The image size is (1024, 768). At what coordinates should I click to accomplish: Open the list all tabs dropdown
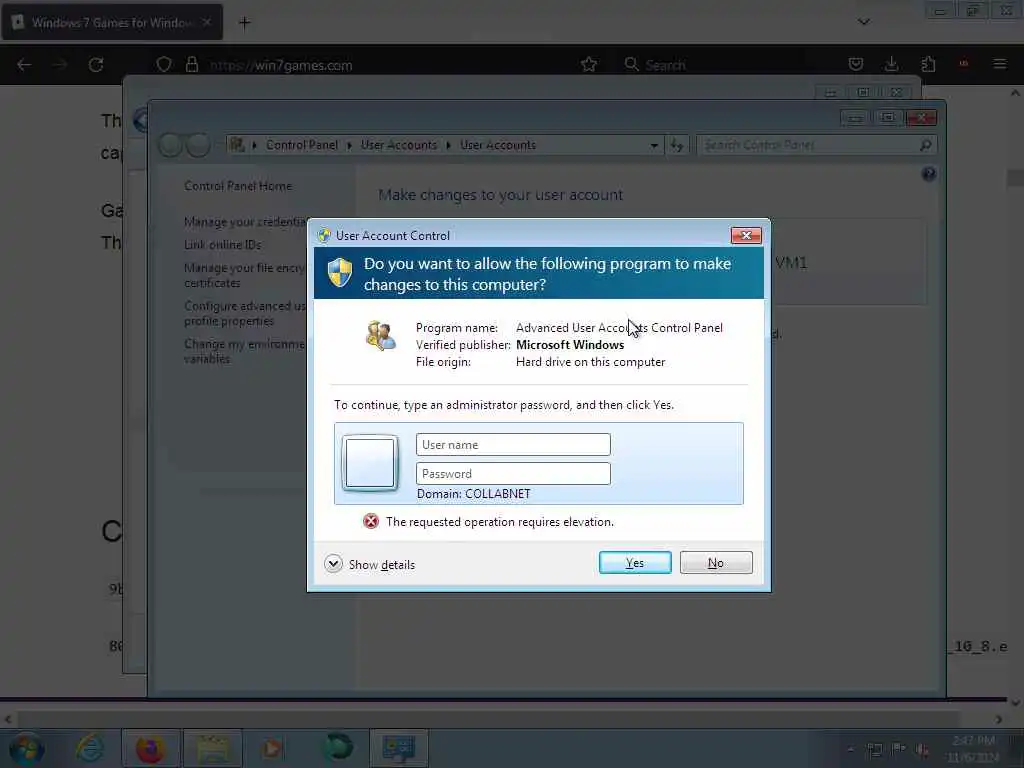click(x=863, y=22)
